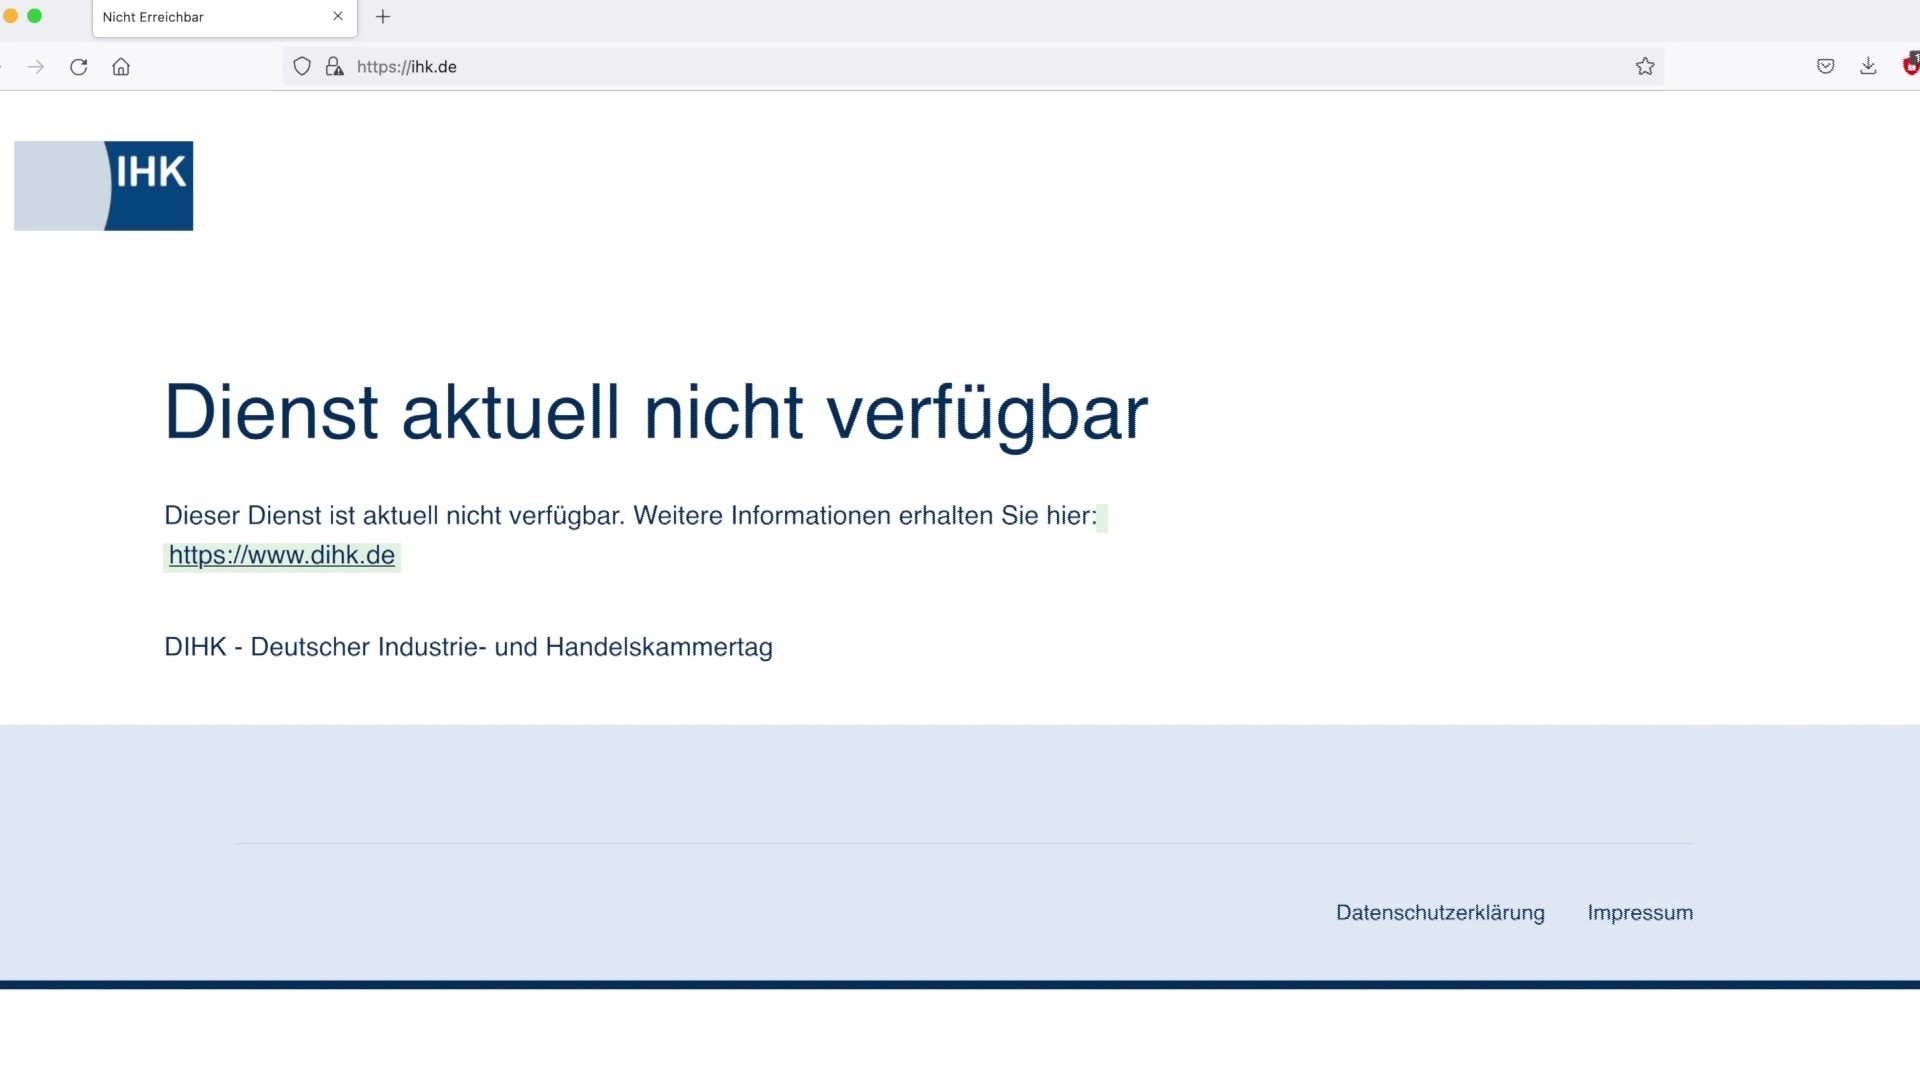Screen dimensions: 1920x1080
Task: Open the Datenschutzerklärung footer link
Action: pos(1440,913)
